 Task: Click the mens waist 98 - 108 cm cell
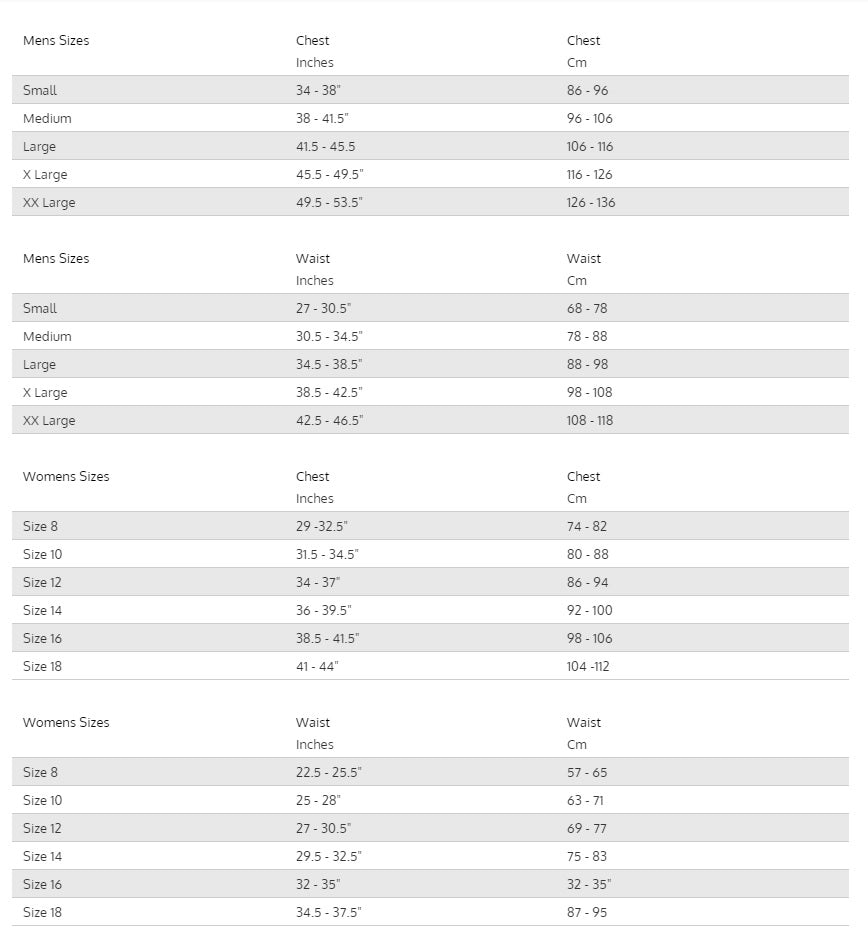pyautogui.click(x=590, y=392)
